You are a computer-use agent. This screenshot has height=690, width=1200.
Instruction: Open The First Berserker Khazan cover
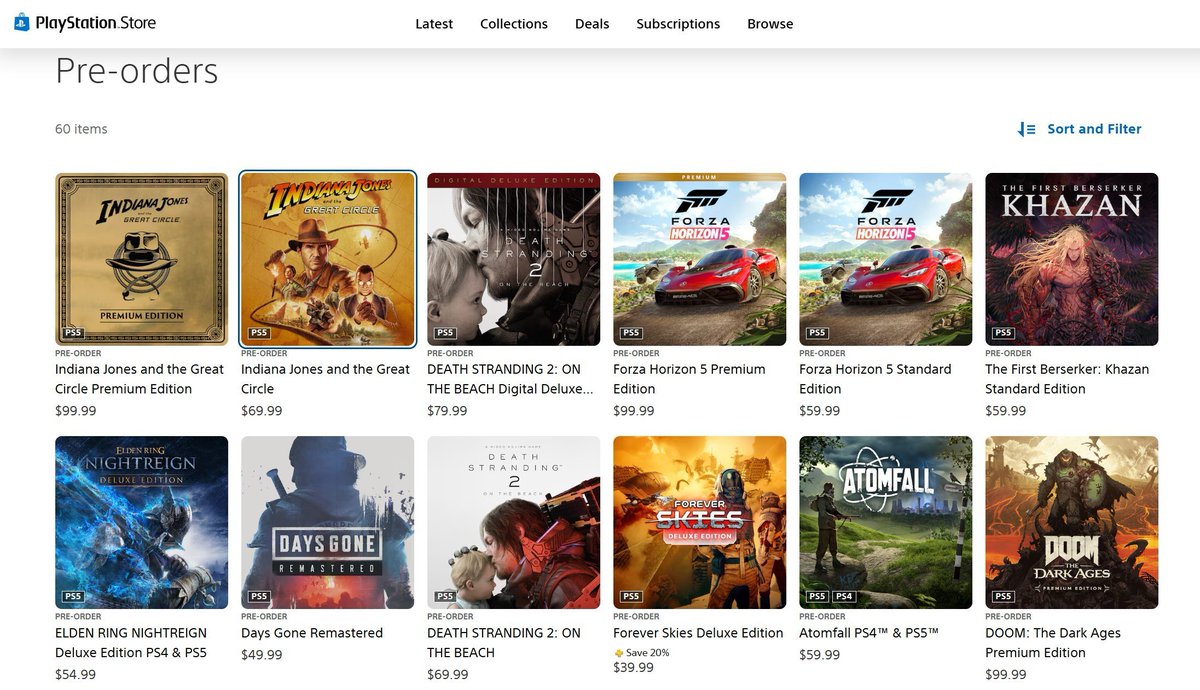pos(1072,260)
